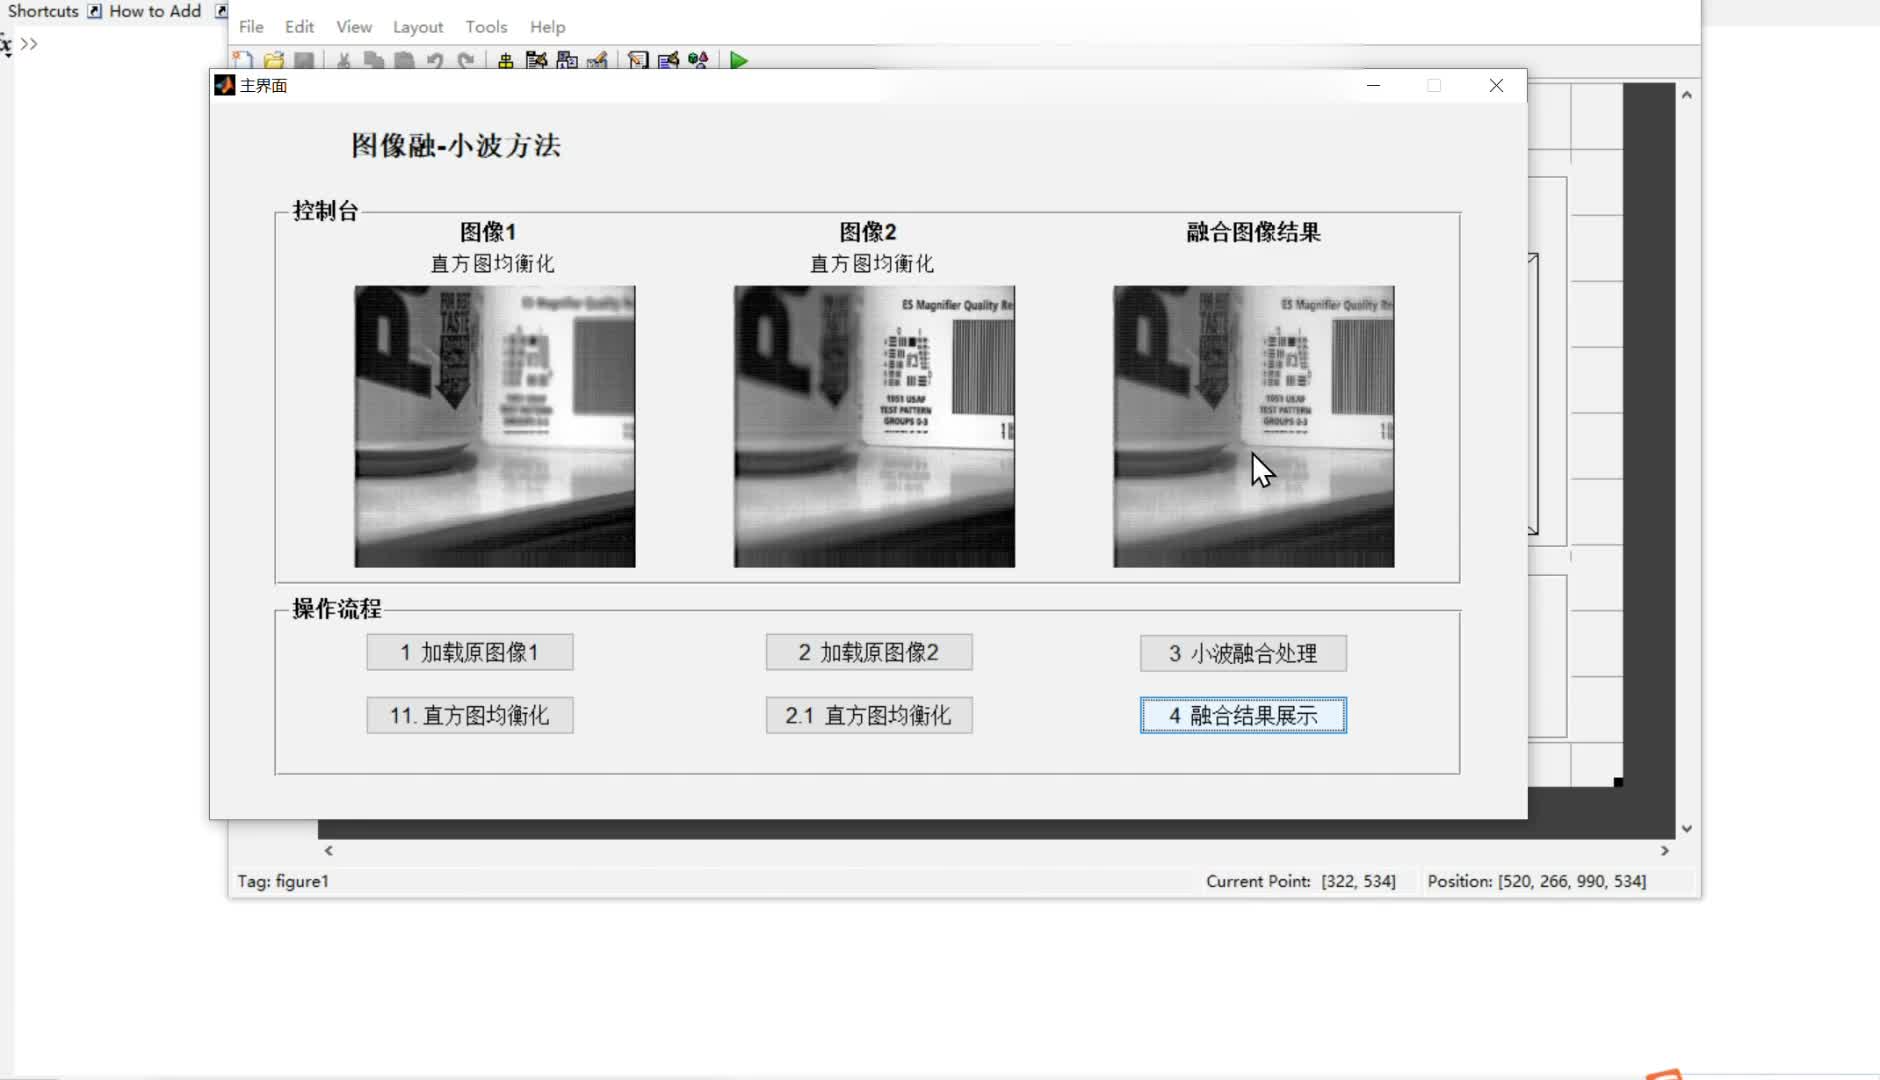
Task: Click the Paste icon in GUIDE toolbar
Action: [x=404, y=61]
